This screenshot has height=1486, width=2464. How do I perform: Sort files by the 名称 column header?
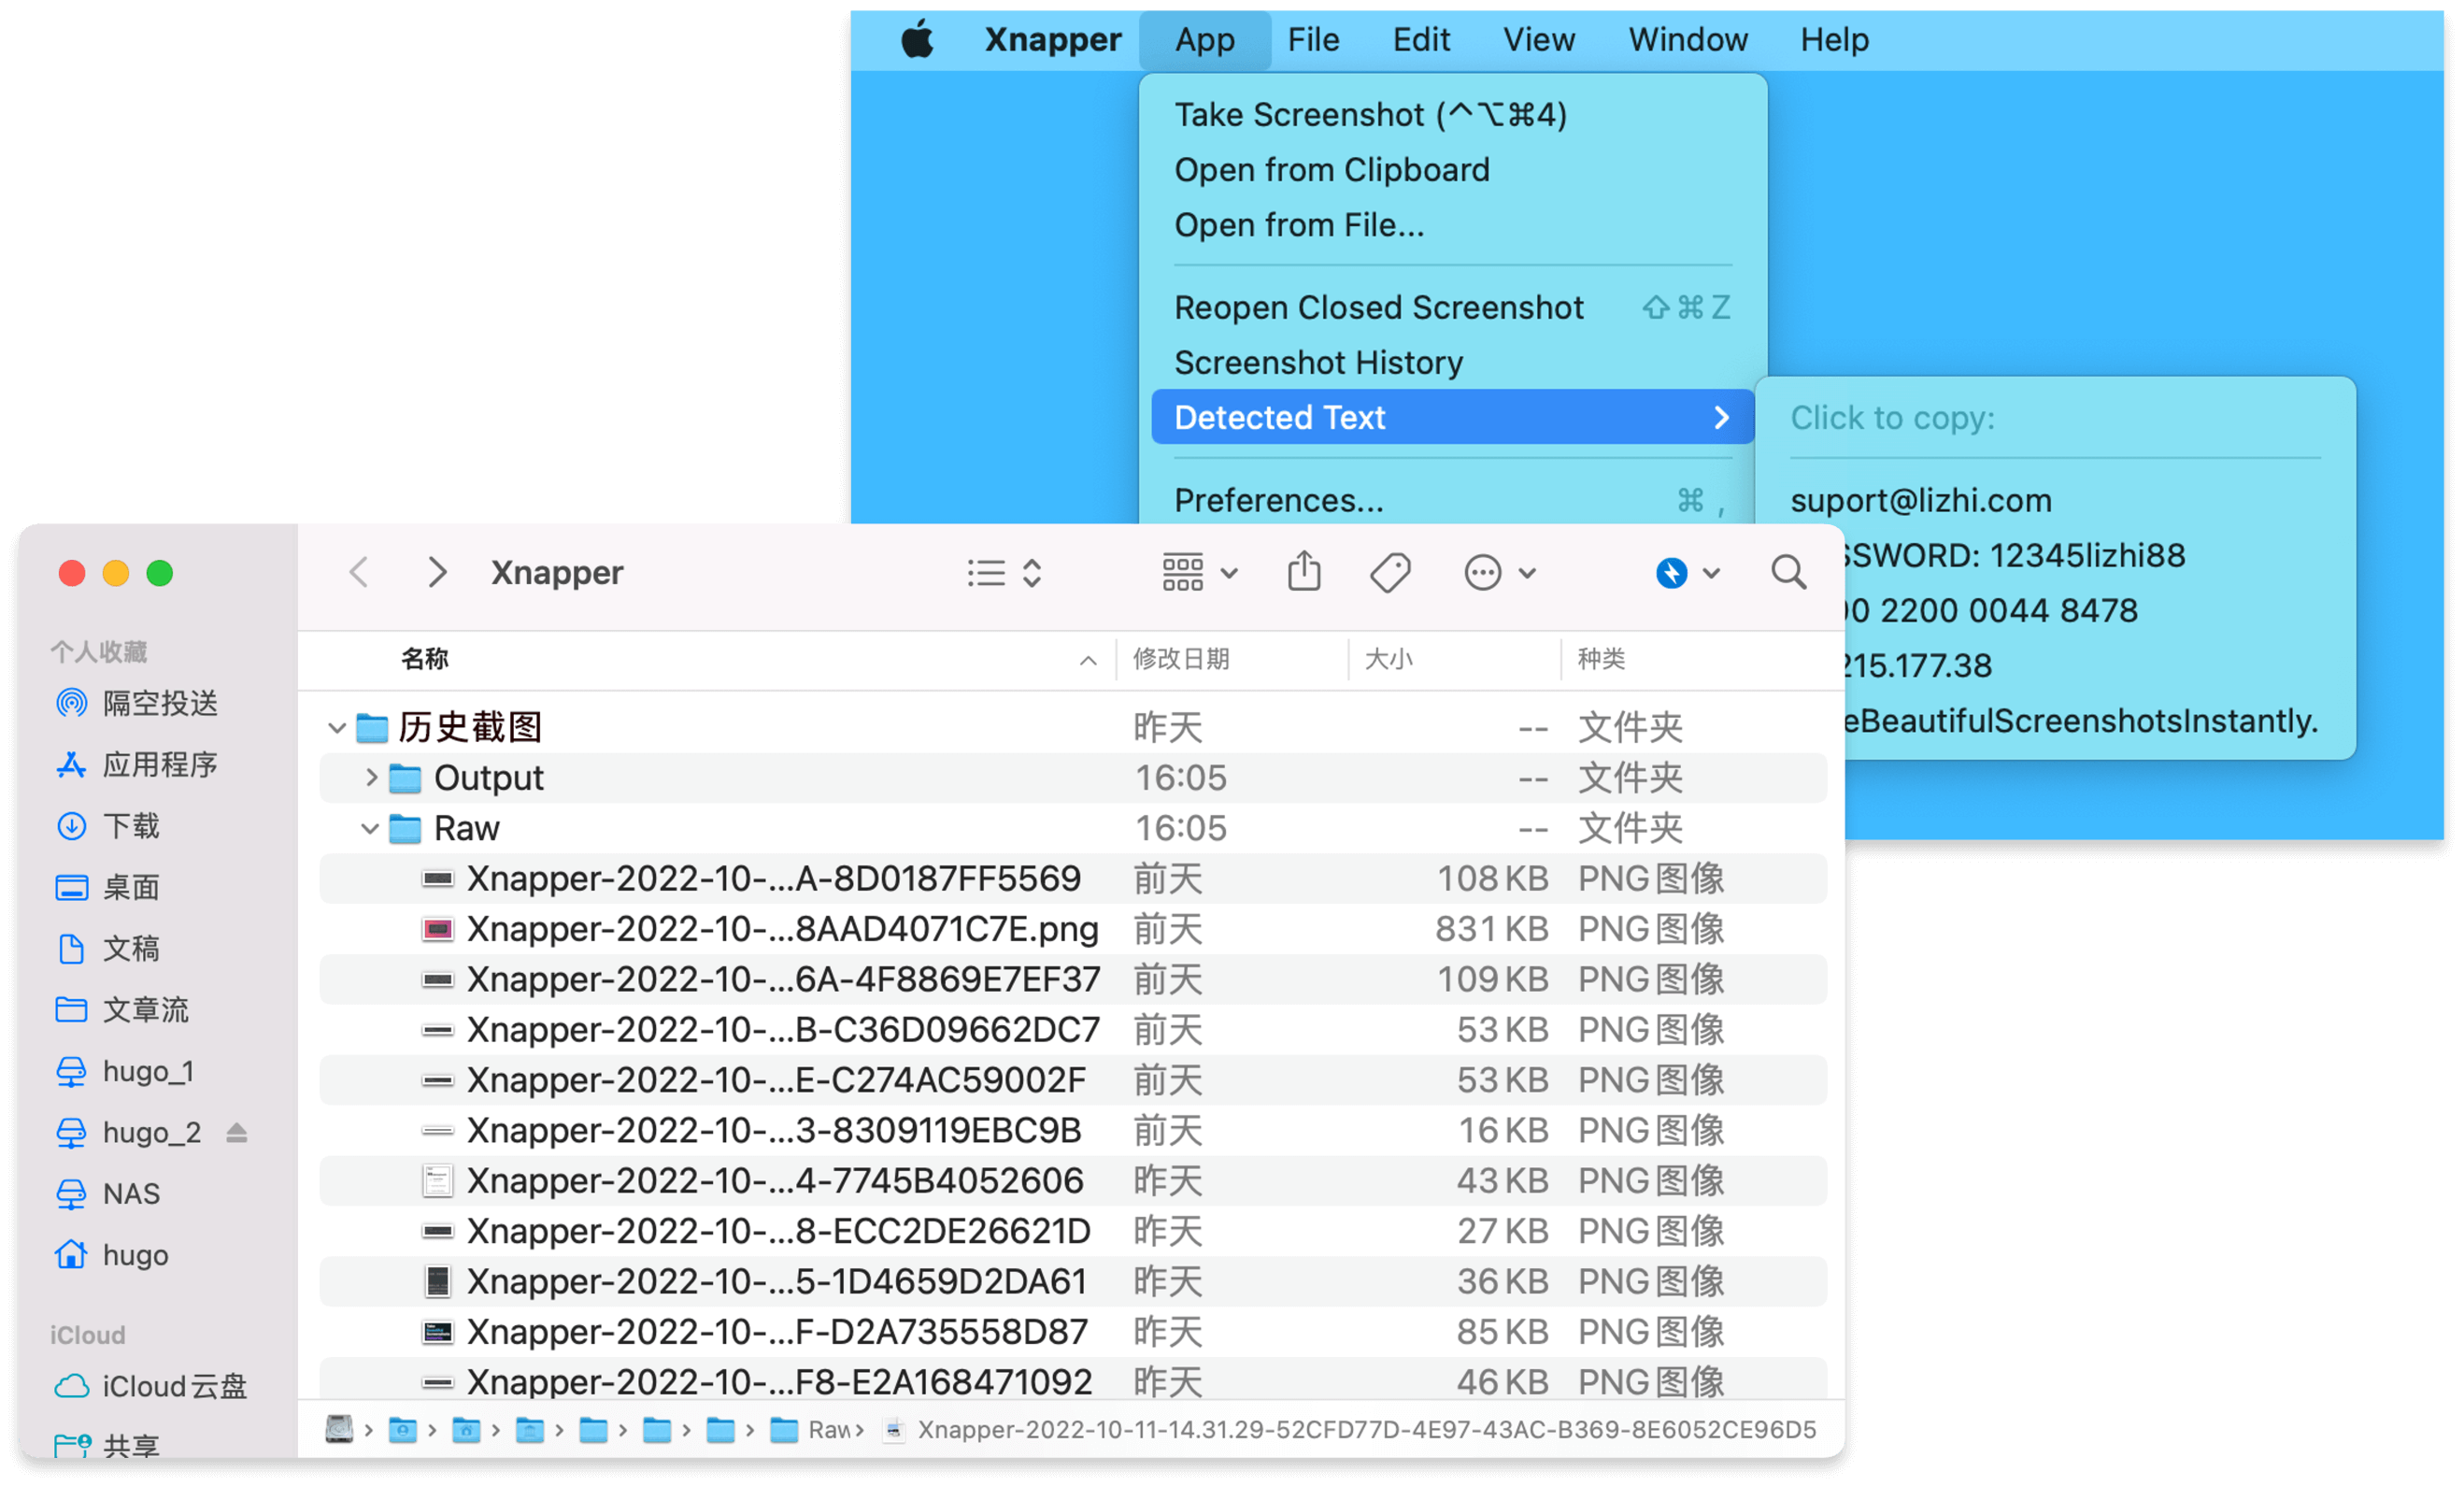(424, 659)
